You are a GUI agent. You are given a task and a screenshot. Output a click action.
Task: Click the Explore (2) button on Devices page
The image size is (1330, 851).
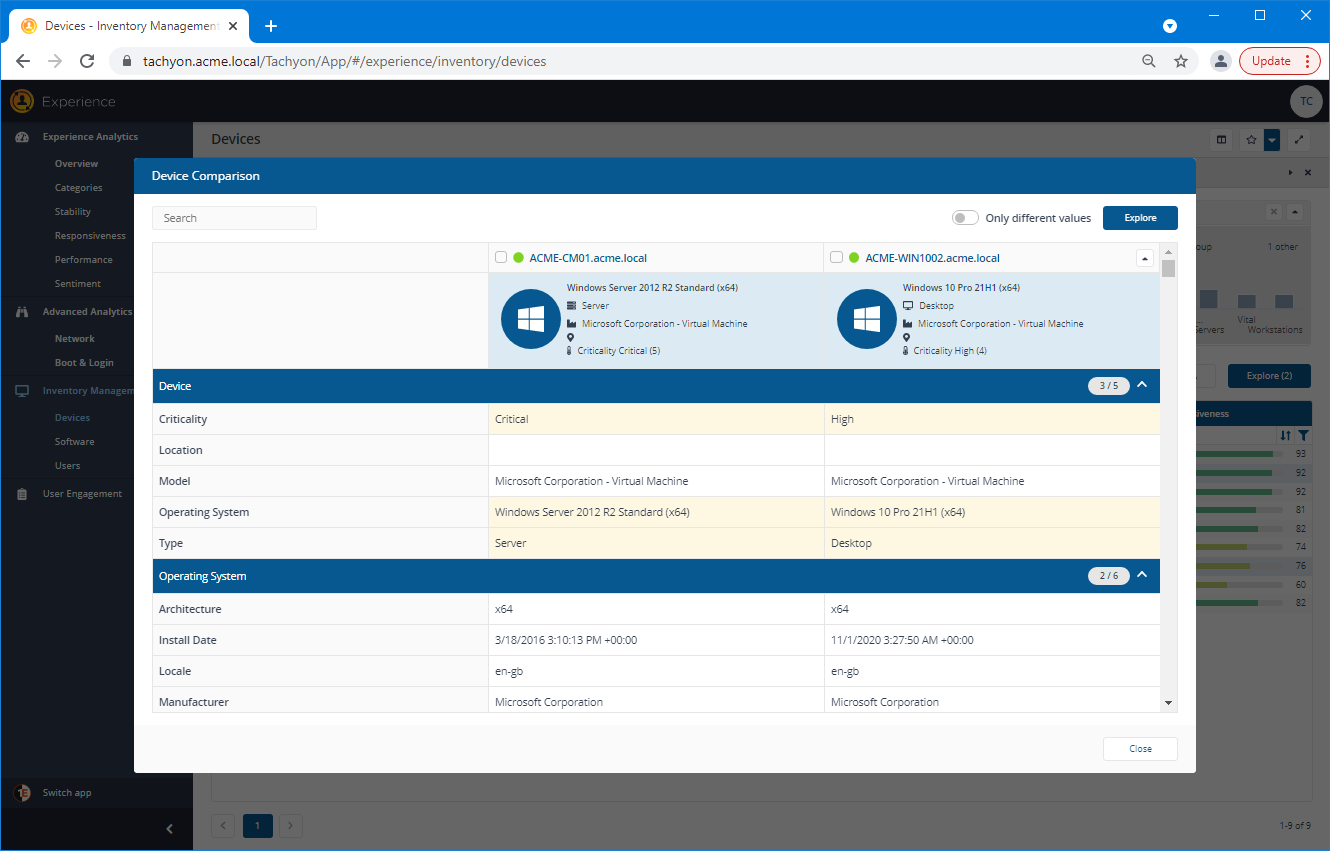1269,376
